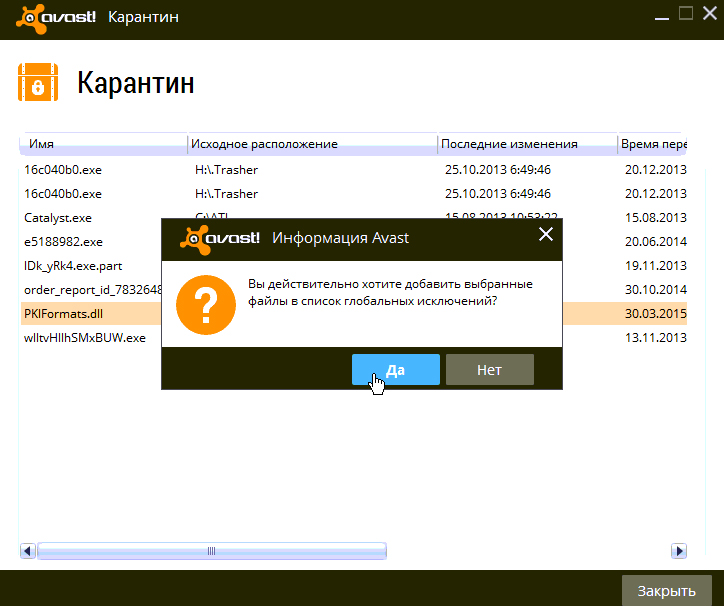Click the quarantine chest icon

click(x=38, y=82)
